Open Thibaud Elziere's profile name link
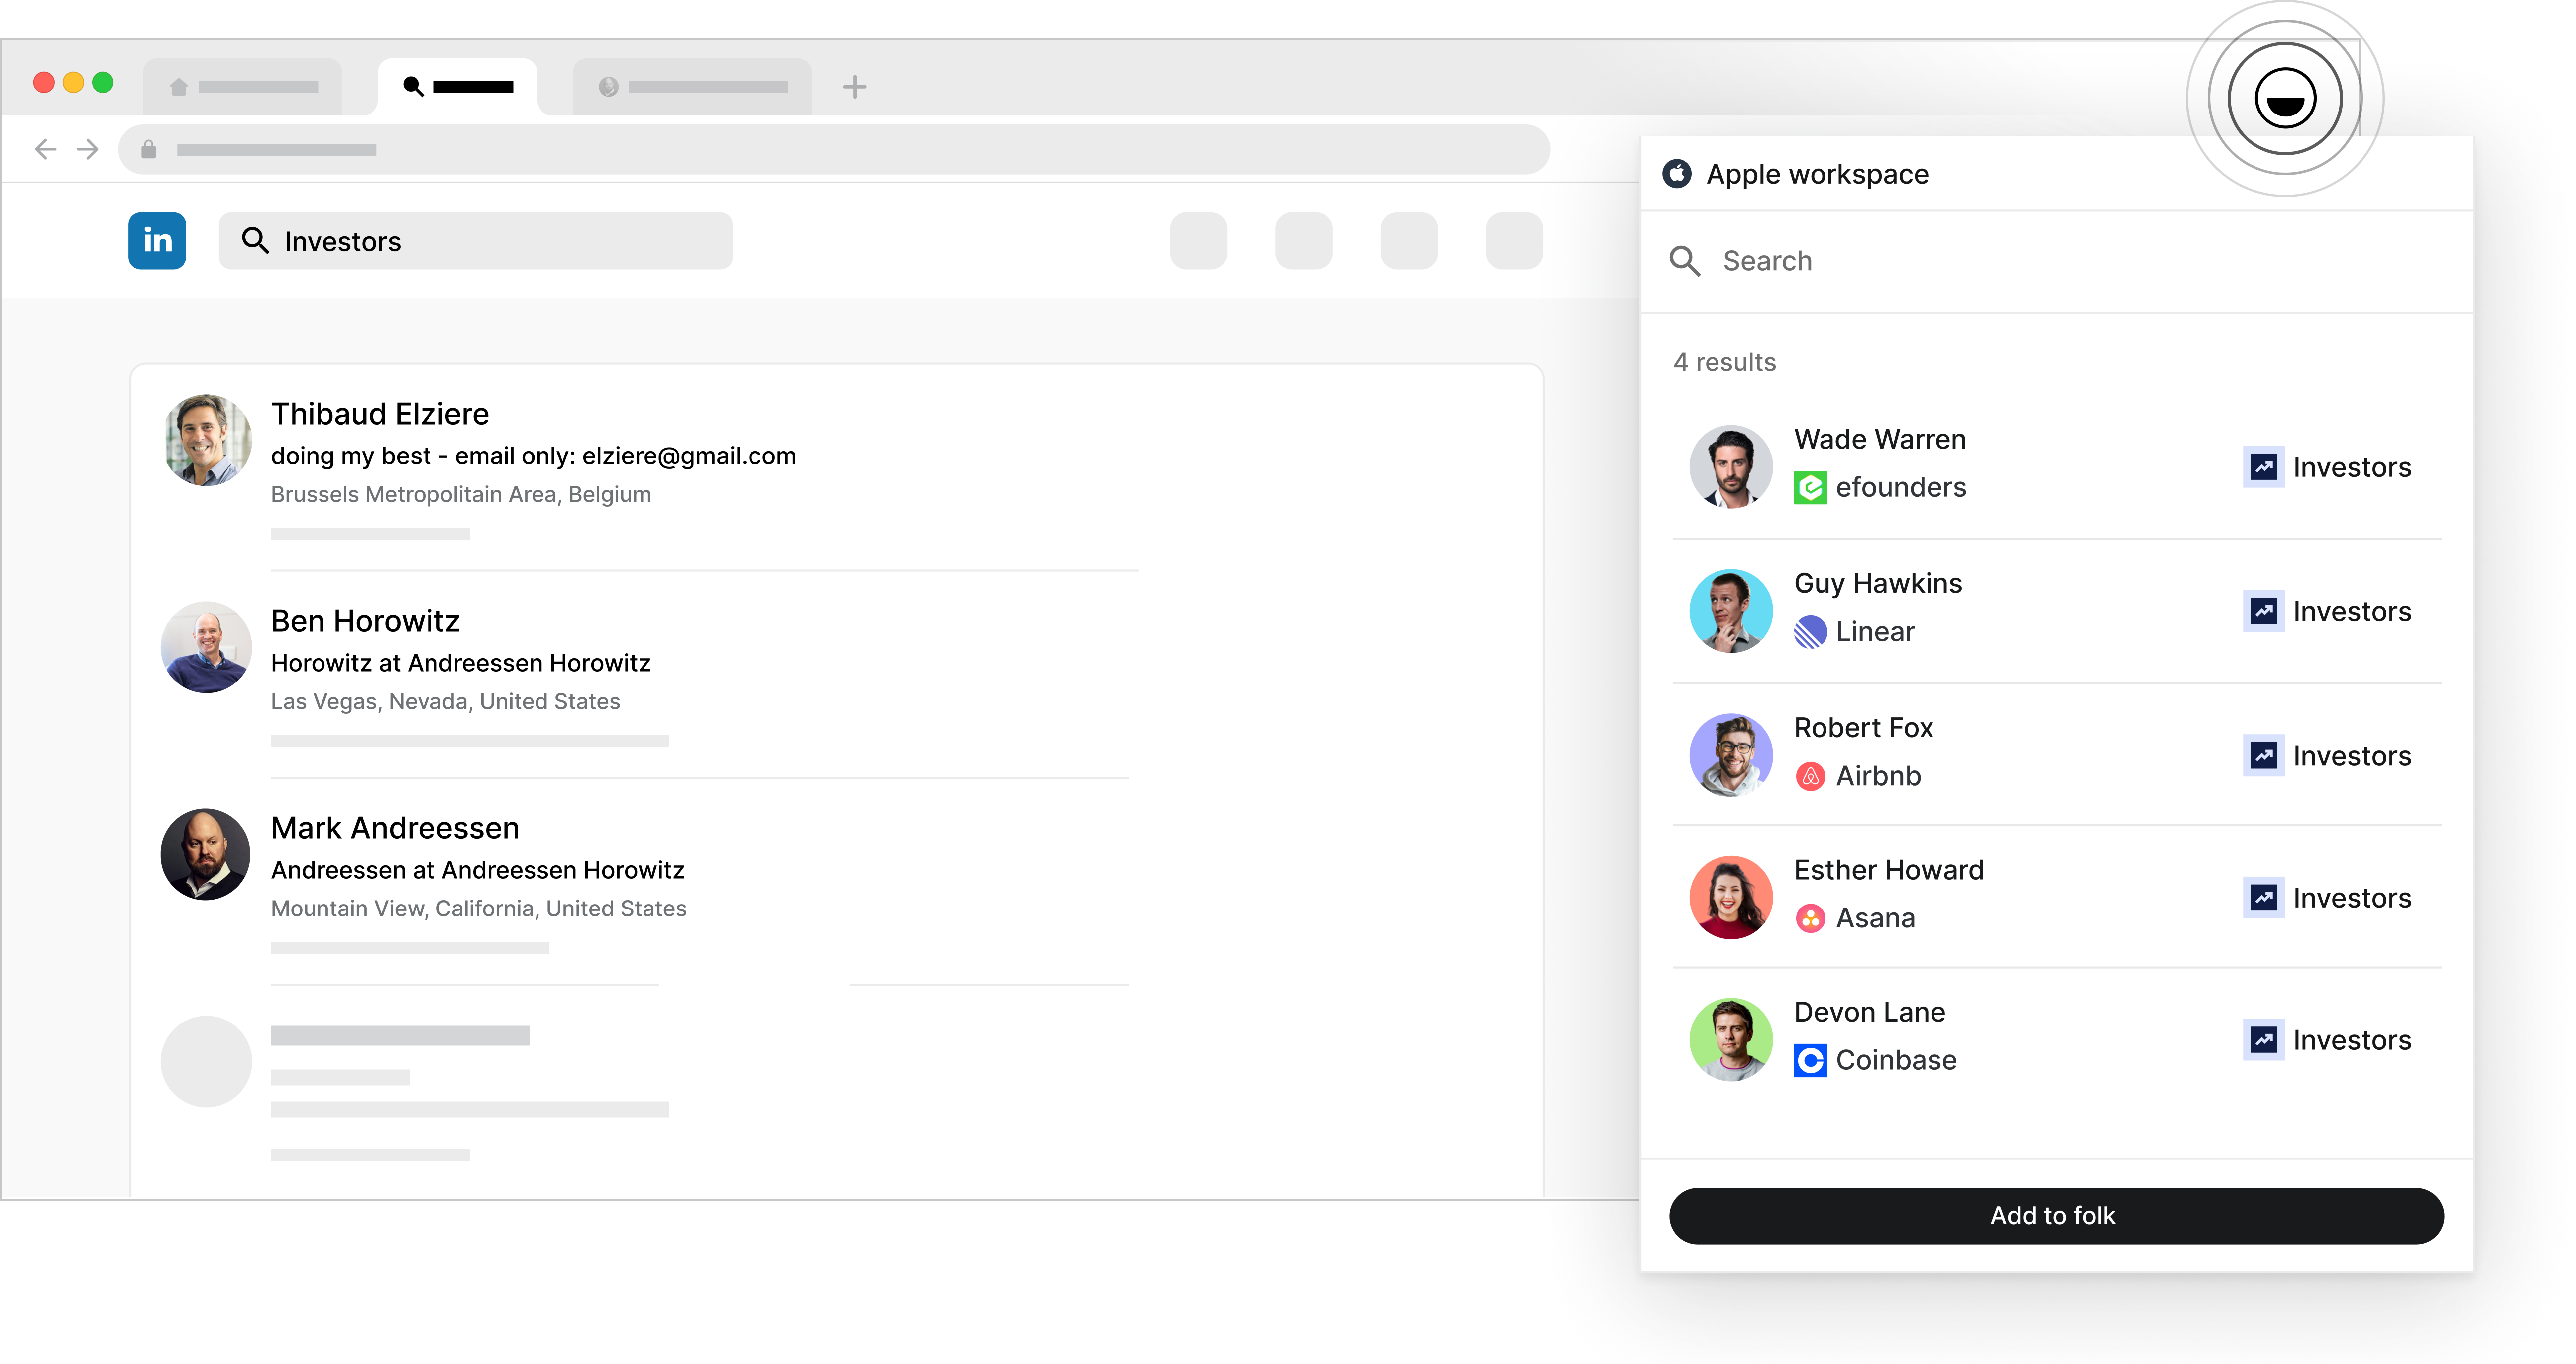Screen dimensions: 2576x1364 (x=380, y=414)
